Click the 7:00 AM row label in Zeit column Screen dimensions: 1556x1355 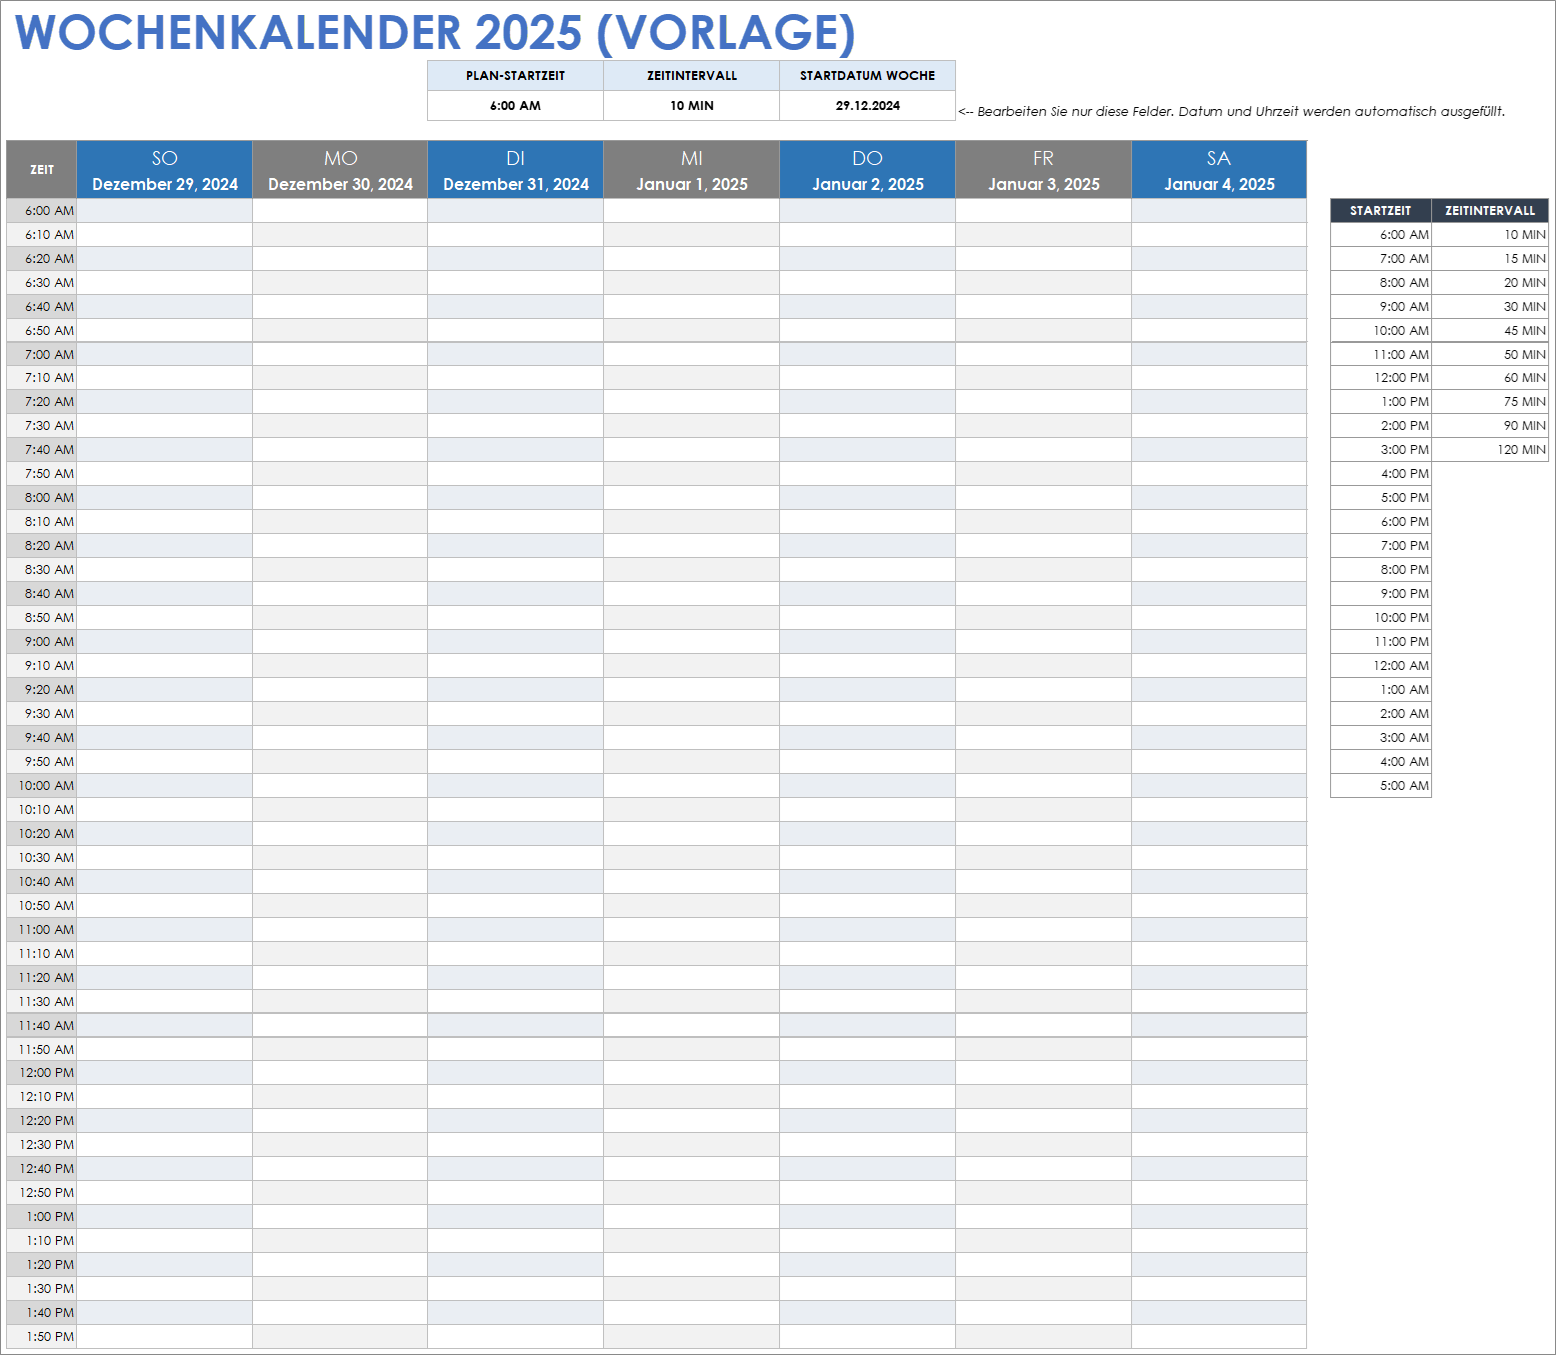[x=42, y=355]
